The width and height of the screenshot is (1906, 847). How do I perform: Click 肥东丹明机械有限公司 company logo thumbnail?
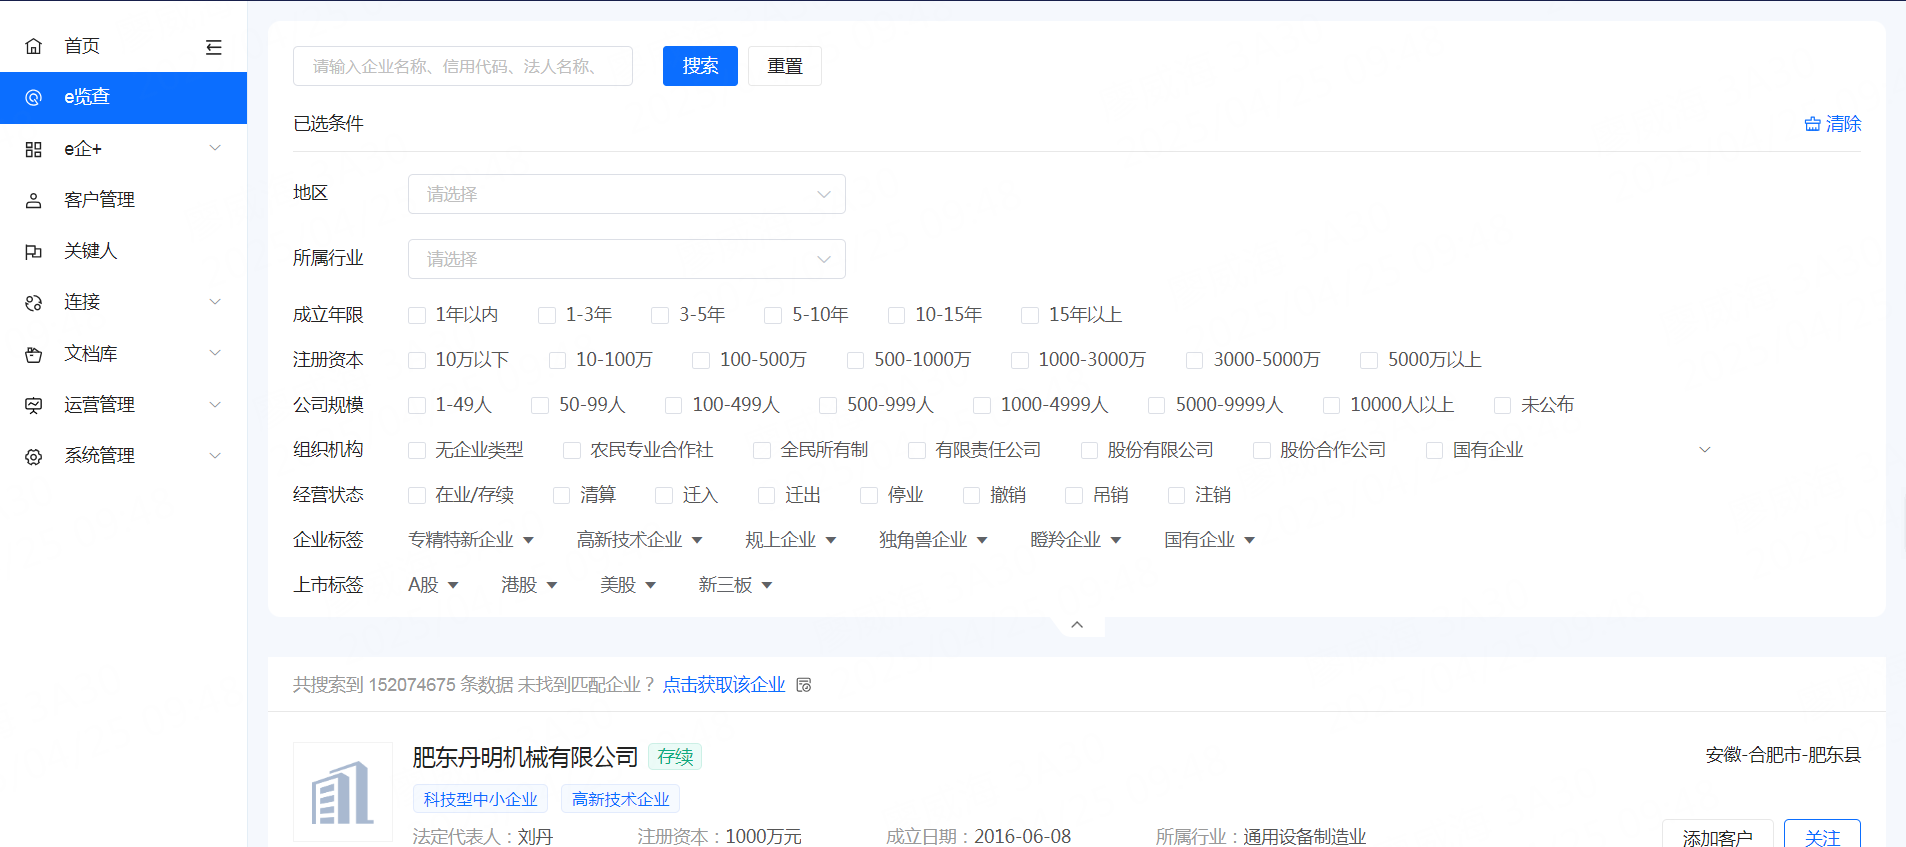tap(343, 792)
